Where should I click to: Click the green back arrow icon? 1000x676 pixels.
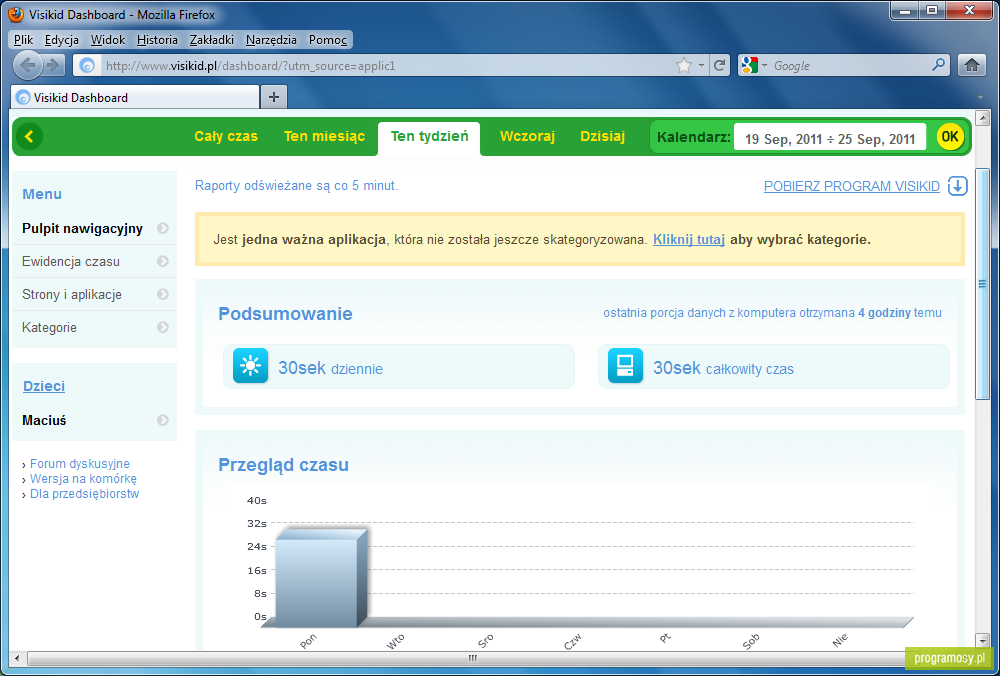pyautogui.click(x=29, y=136)
